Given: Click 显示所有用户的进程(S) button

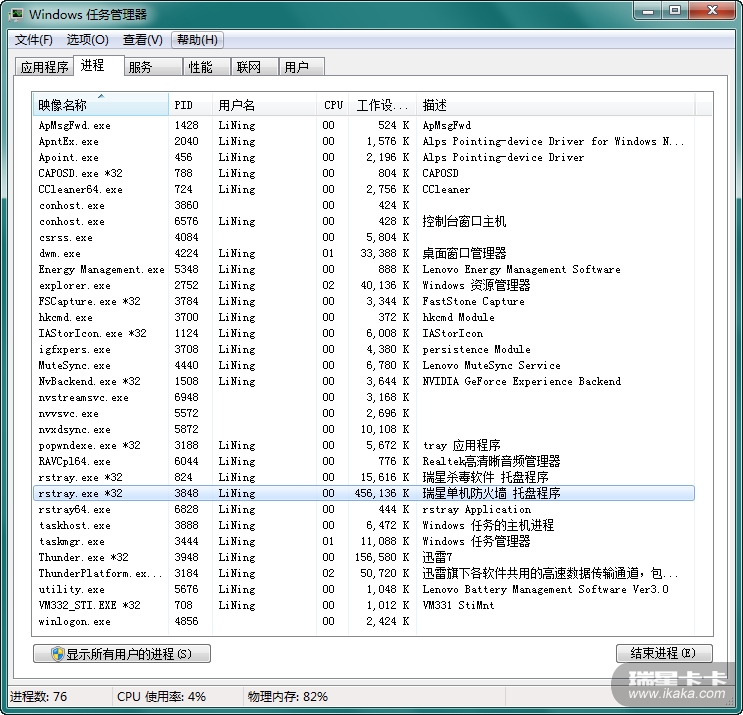Looking at the screenshot, I should point(122,654).
